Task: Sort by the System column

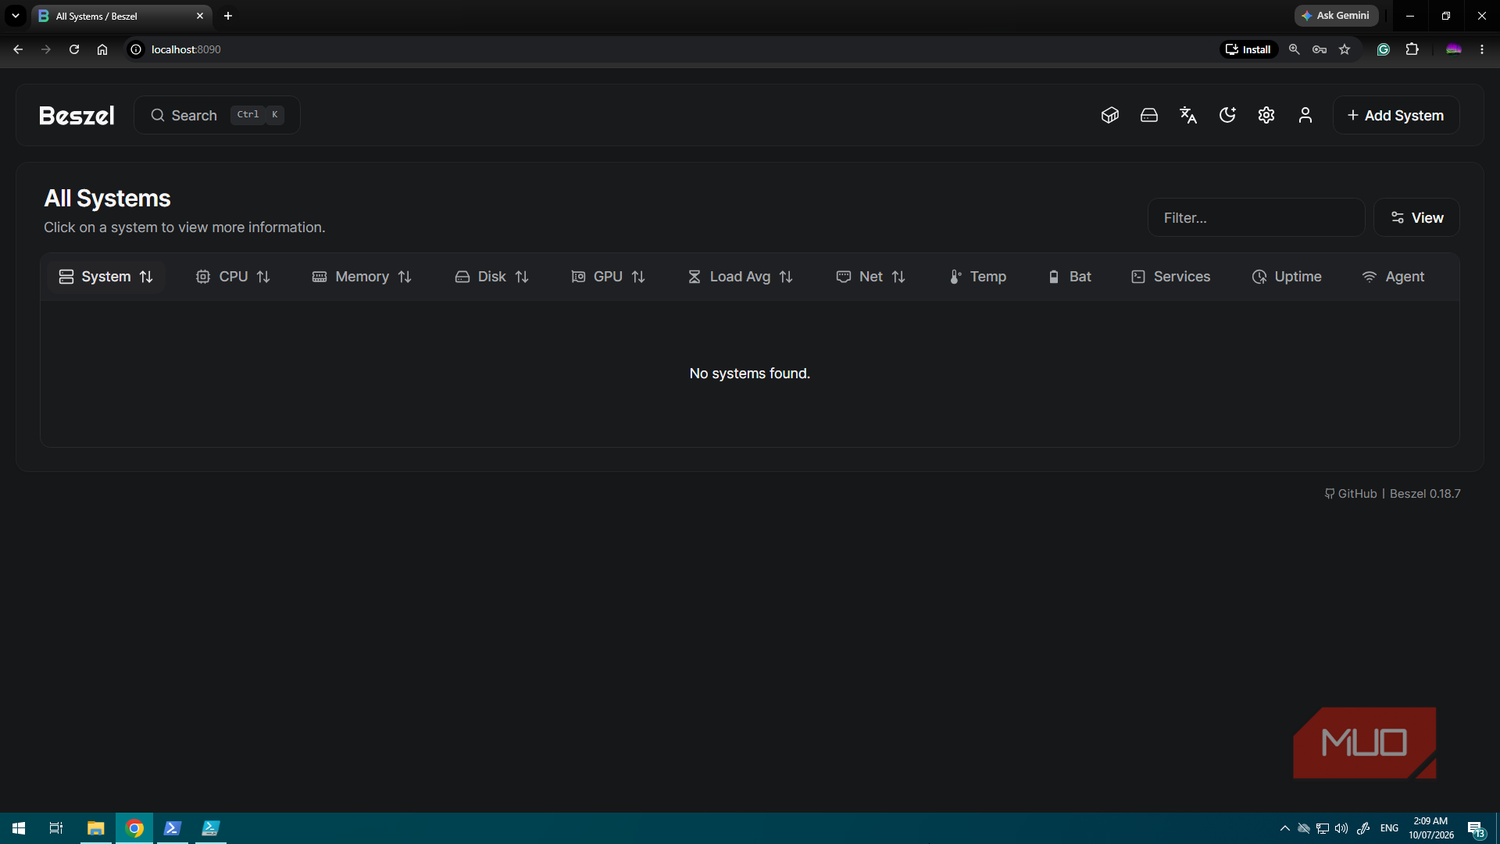Action: pyautogui.click(x=106, y=277)
